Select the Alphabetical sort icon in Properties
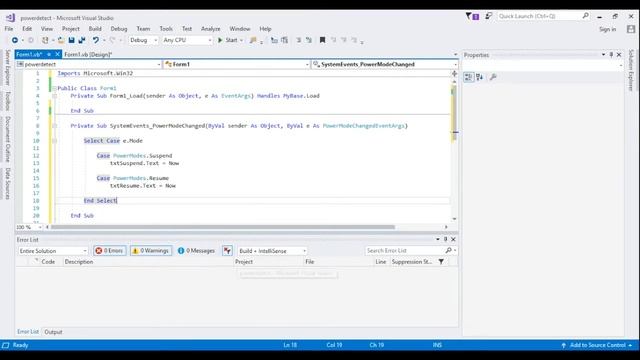640x360 pixels. pyautogui.click(x=480, y=77)
